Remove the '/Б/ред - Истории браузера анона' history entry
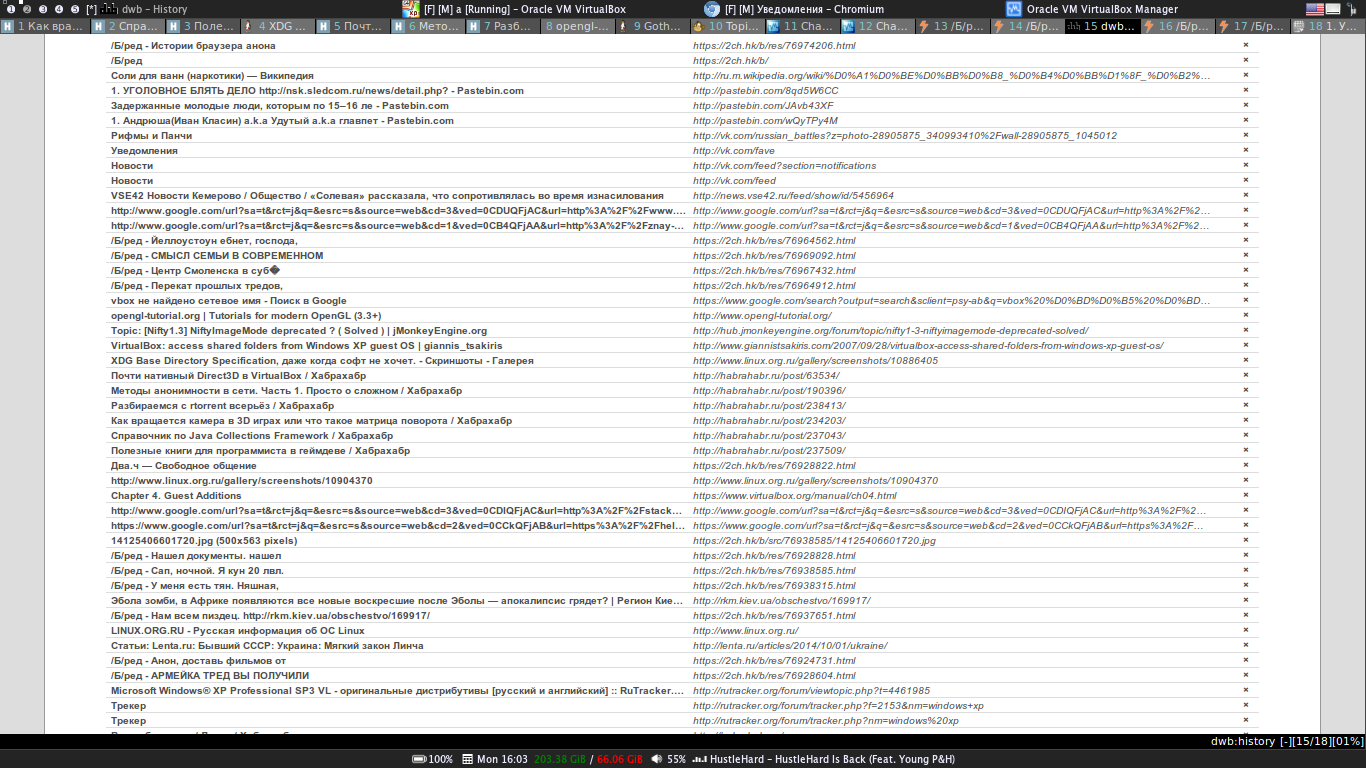This screenshot has height=768, width=1366. click(1246, 45)
